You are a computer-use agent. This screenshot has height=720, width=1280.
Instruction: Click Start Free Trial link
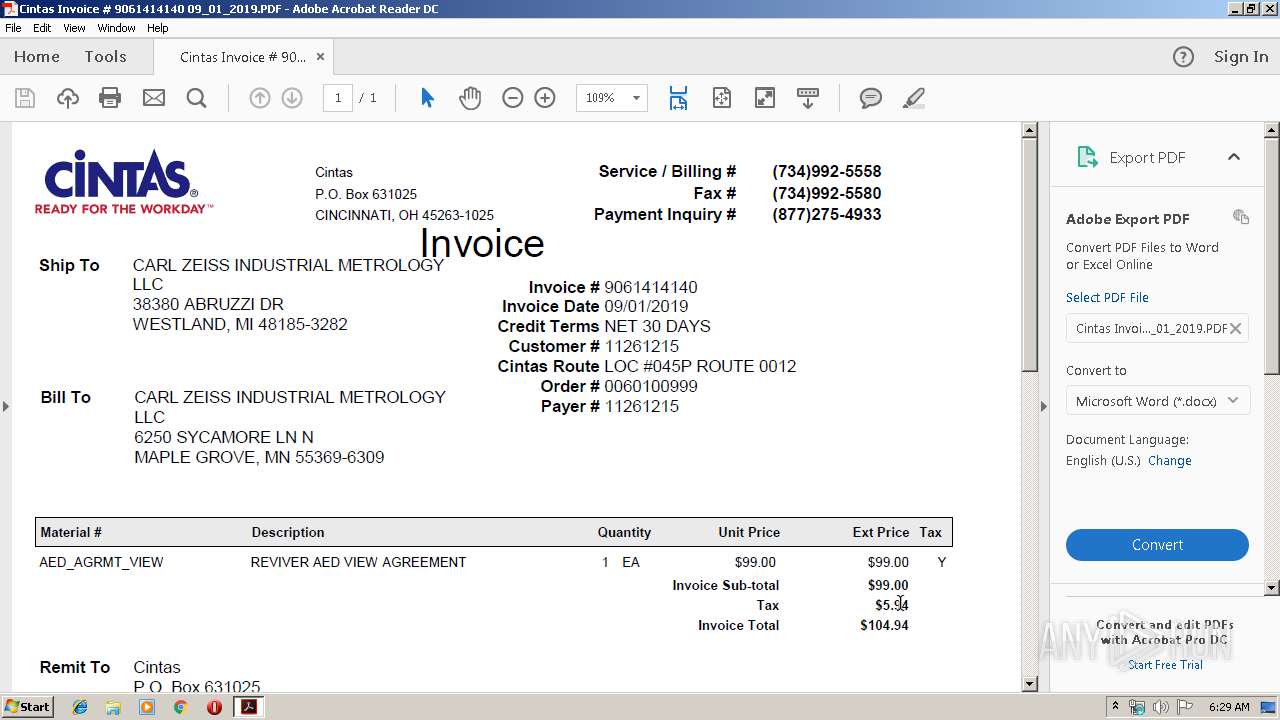(x=1165, y=665)
